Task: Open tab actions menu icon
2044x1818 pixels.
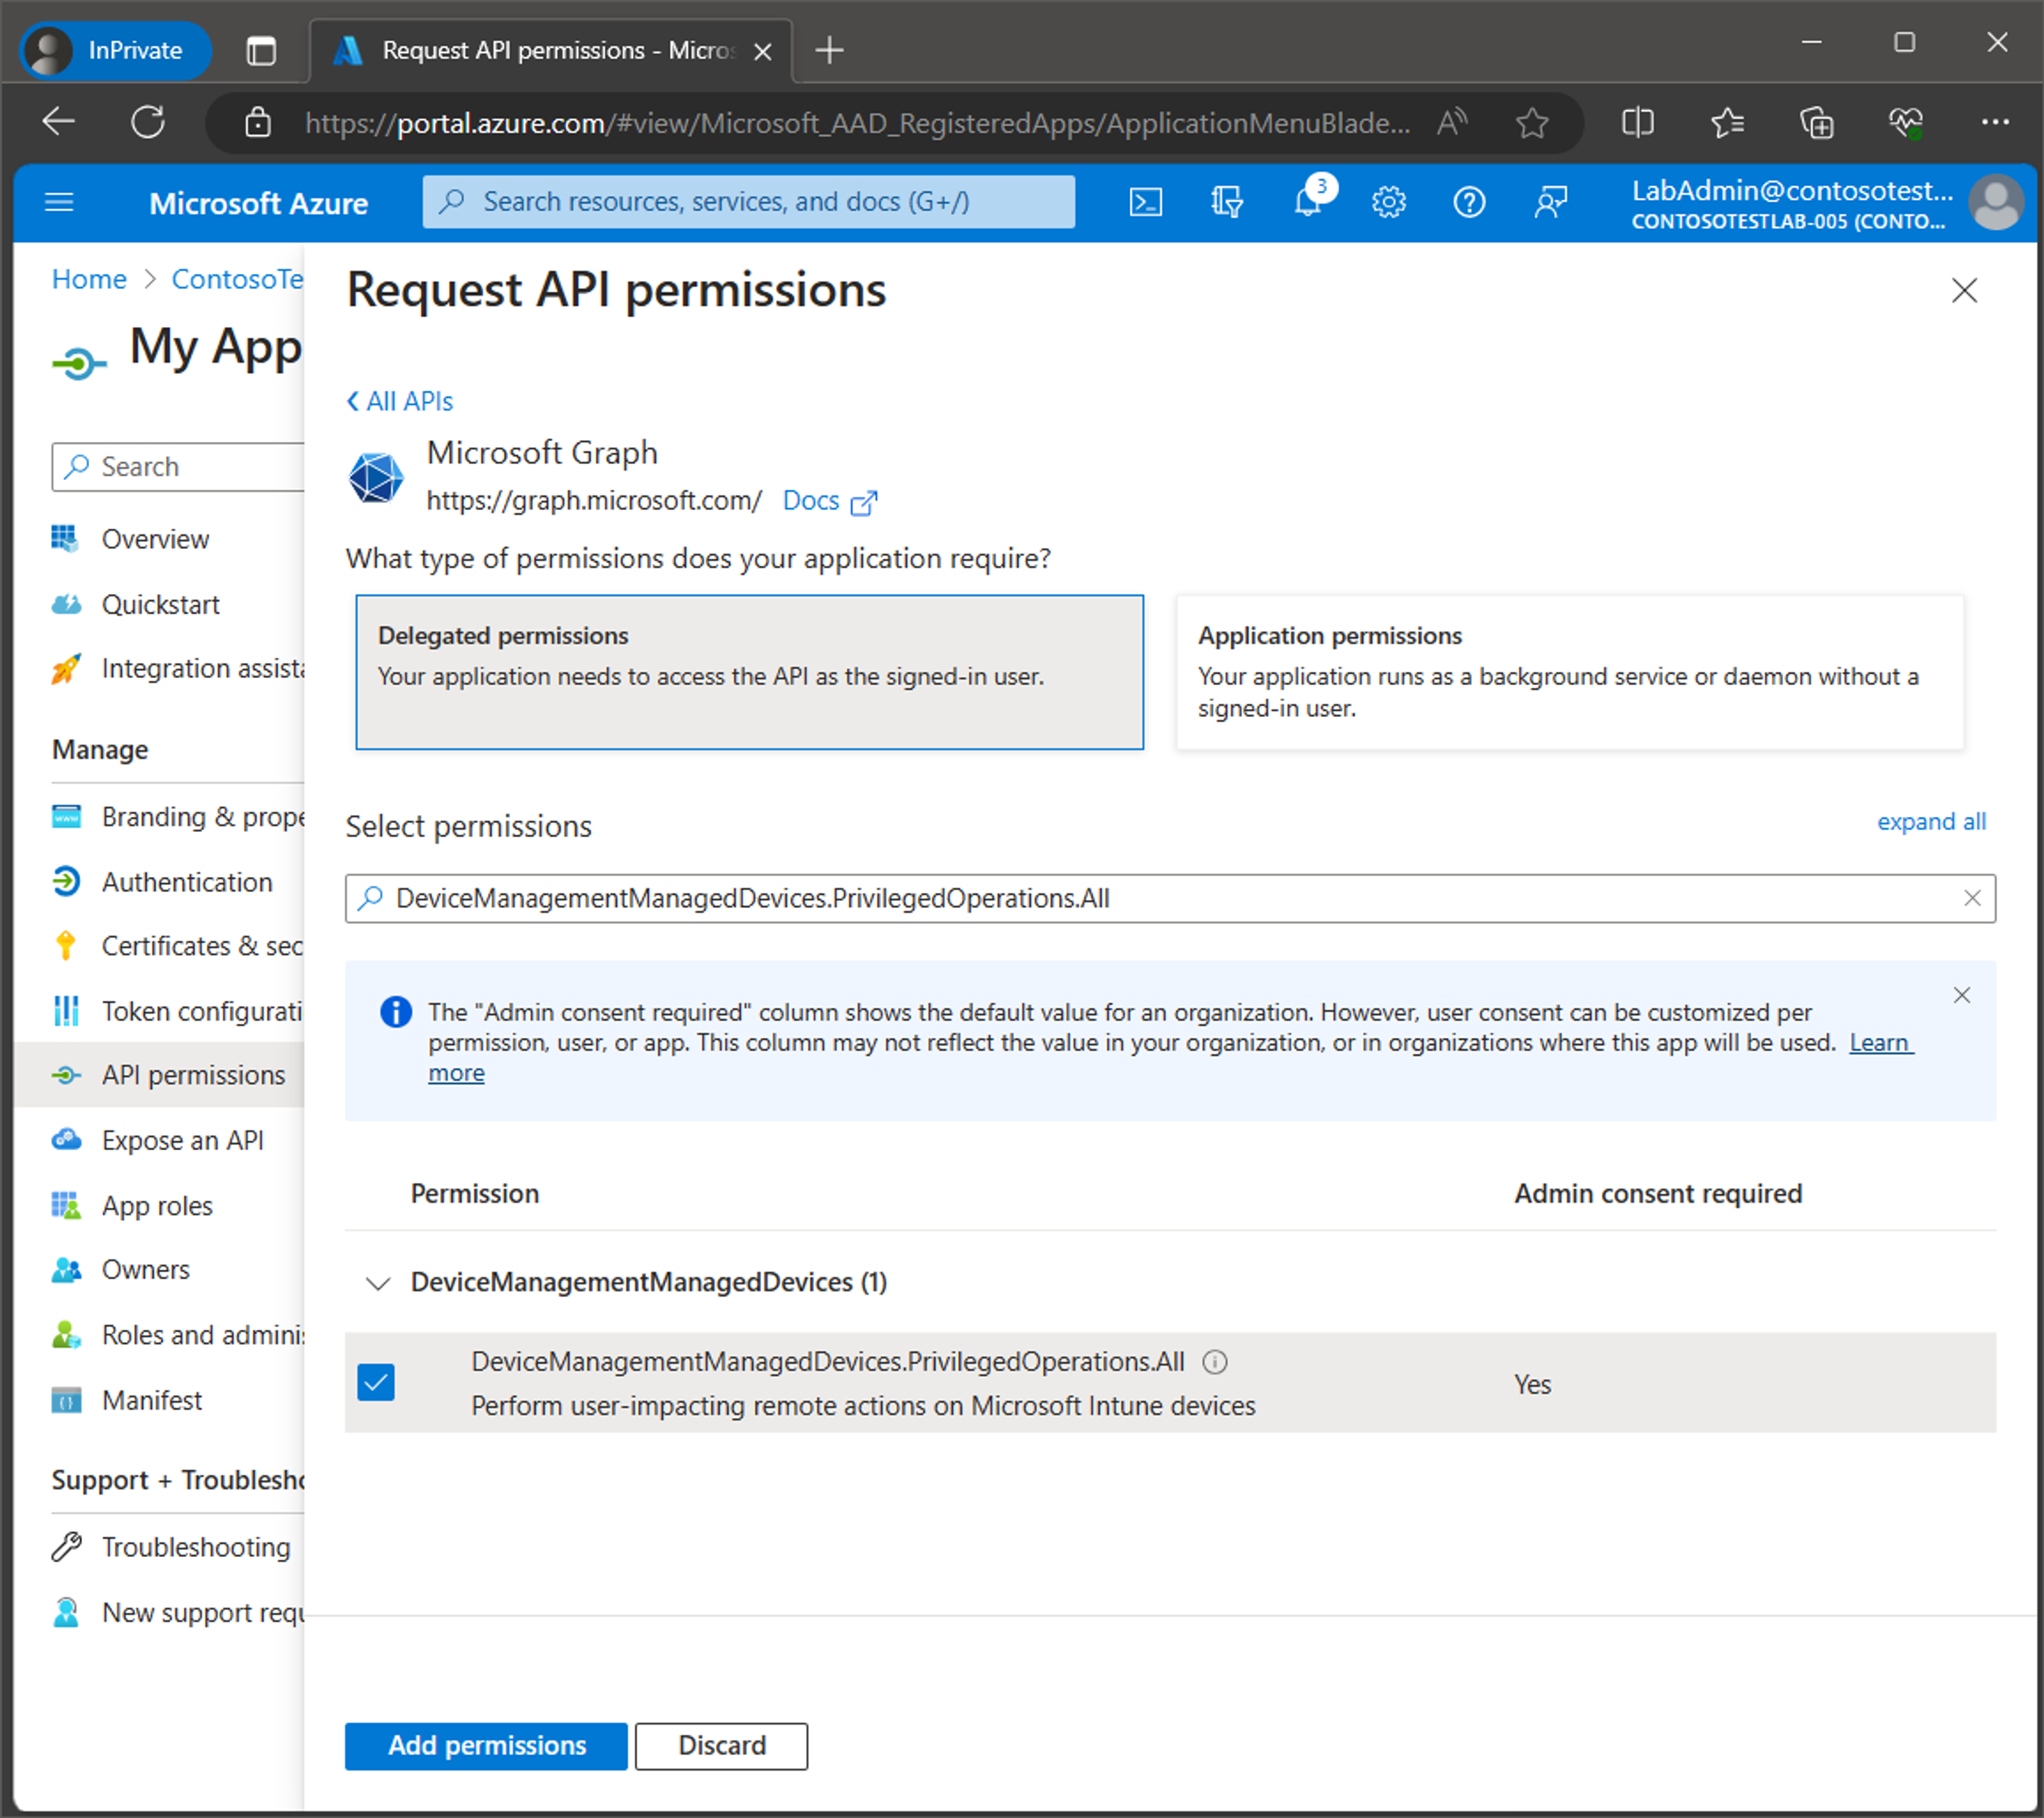Action: pos(261,50)
